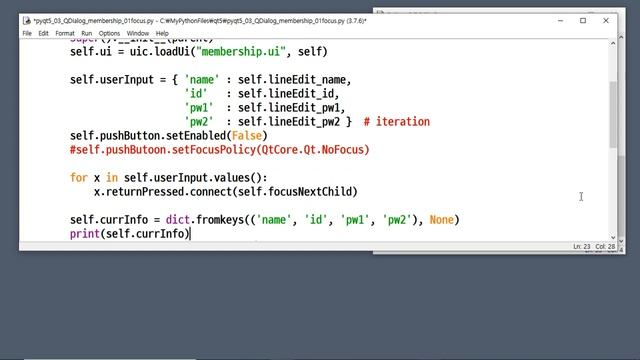Click the "membership.ui" string in the code
Viewport: 640px width, 360px height.
241,52
